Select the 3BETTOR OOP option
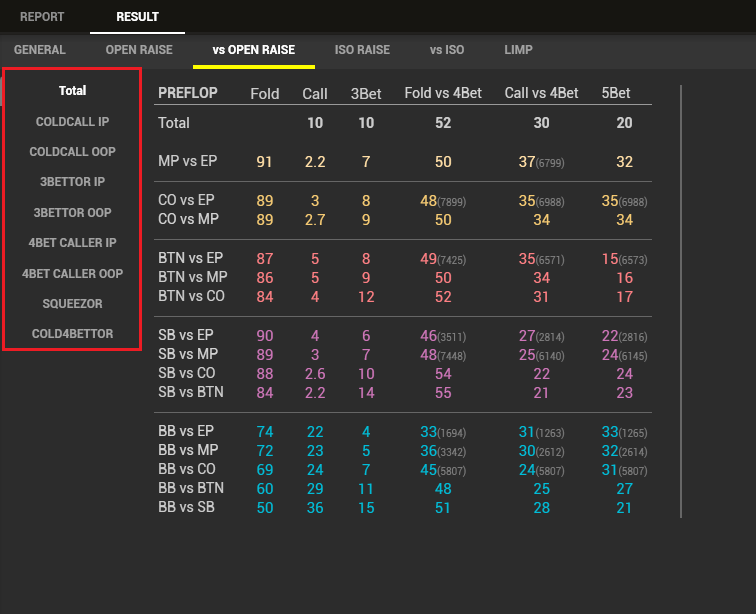Viewport: 756px width, 614px height. [x=72, y=213]
